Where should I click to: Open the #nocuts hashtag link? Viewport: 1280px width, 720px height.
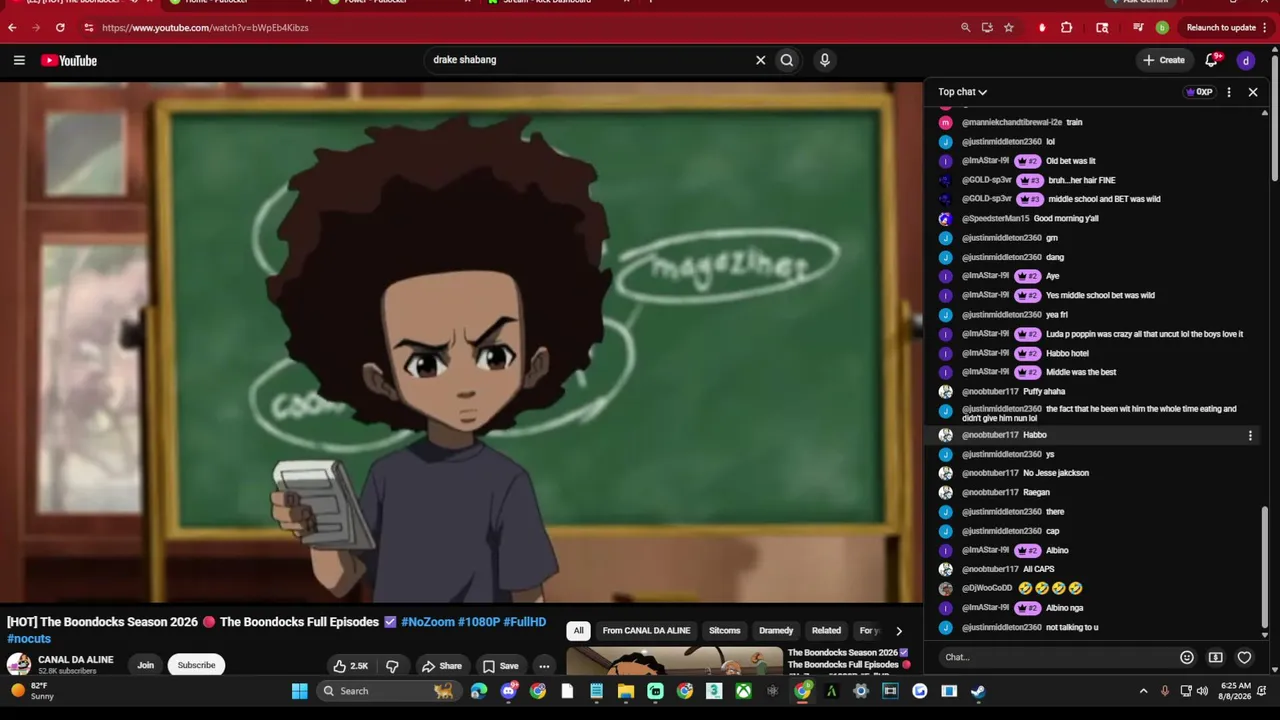[29, 639]
